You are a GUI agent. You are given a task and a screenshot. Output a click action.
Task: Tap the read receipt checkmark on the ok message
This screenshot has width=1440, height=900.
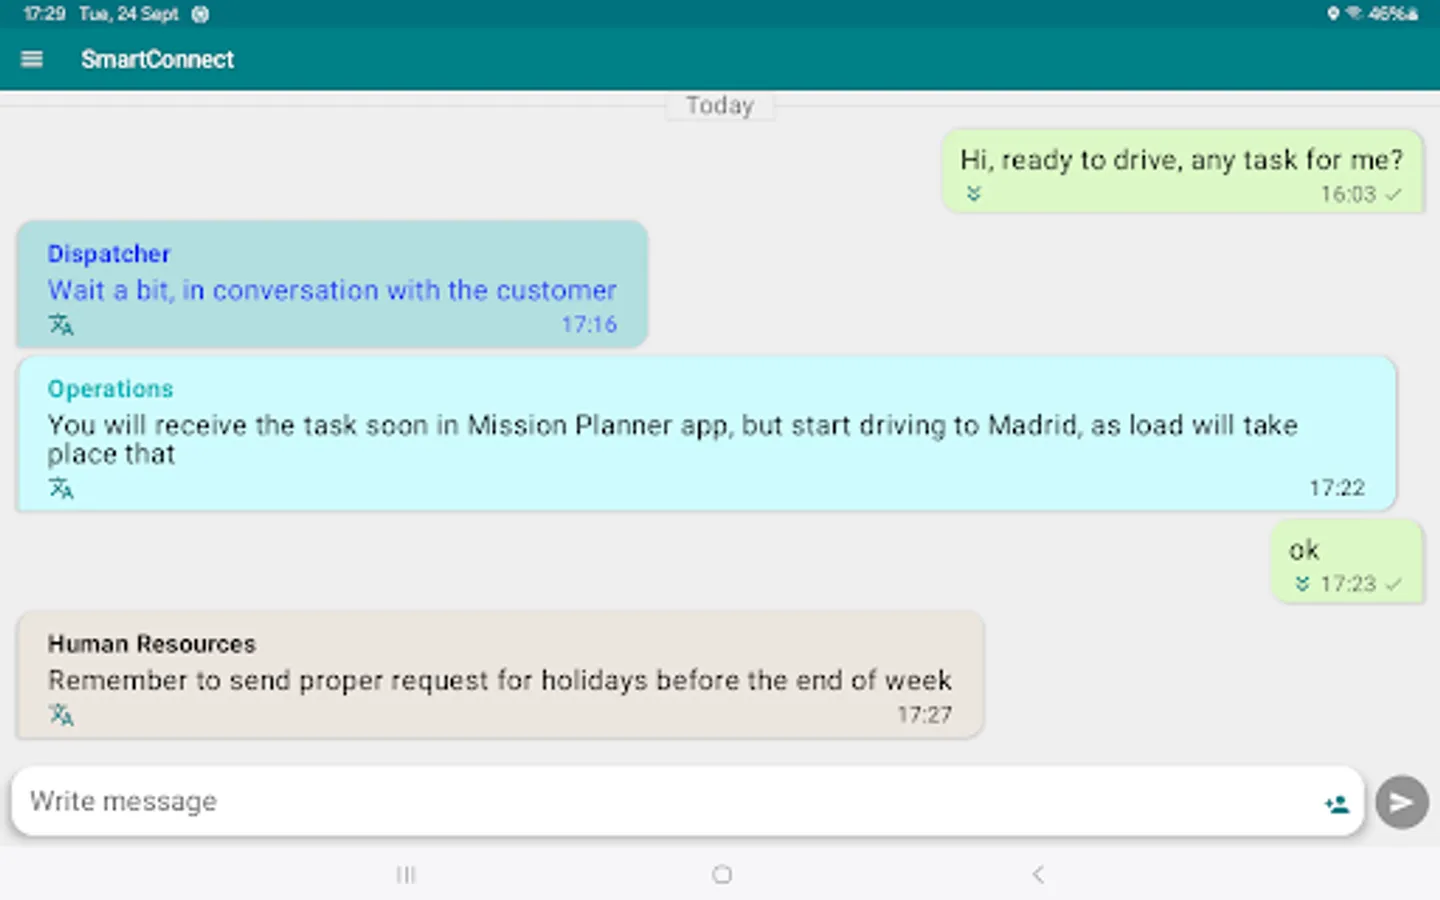pos(1395,584)
